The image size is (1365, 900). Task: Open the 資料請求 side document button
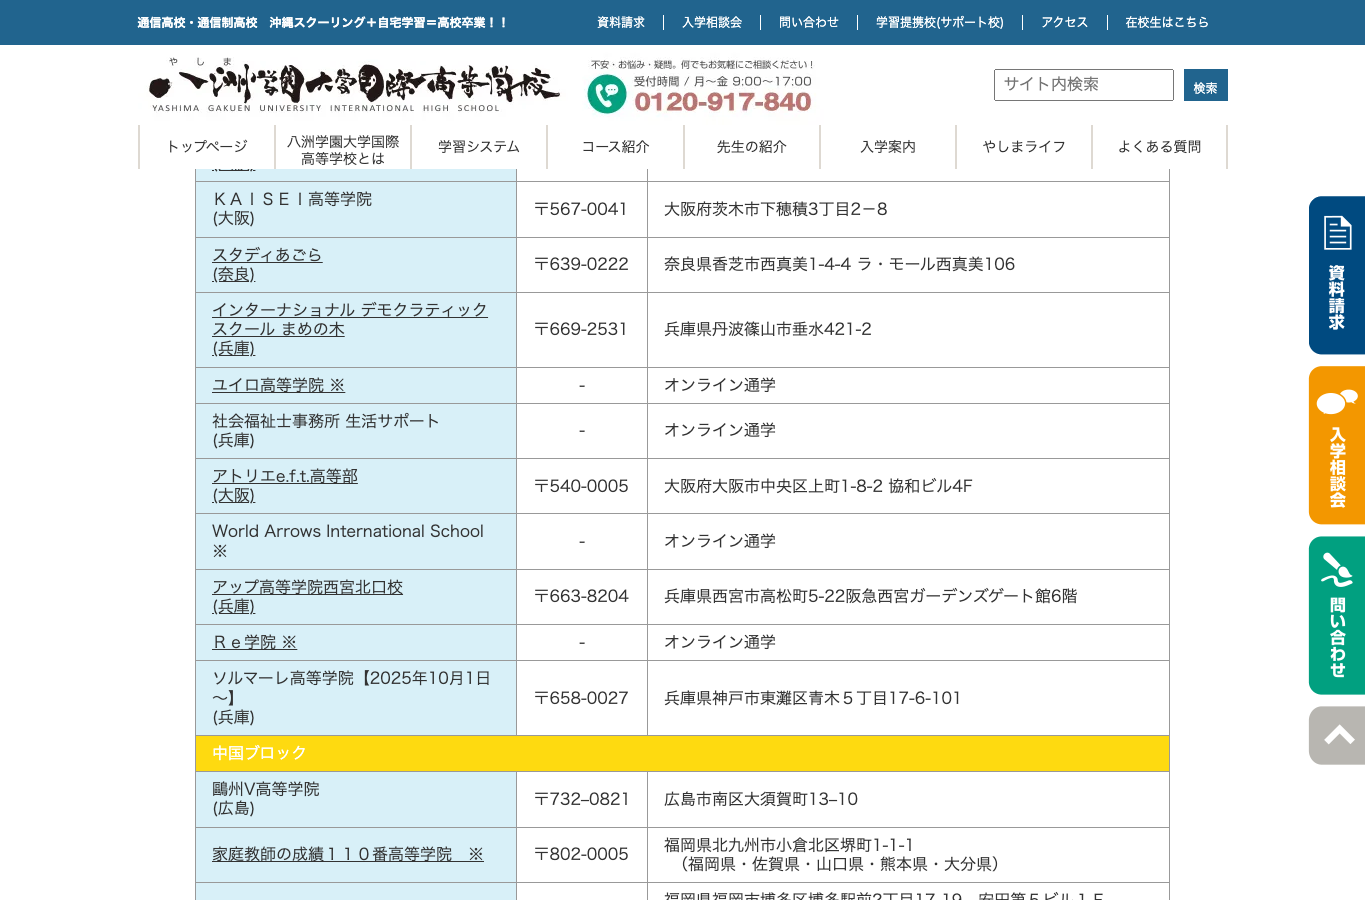pyautogui.click(x=1337, y=275)
